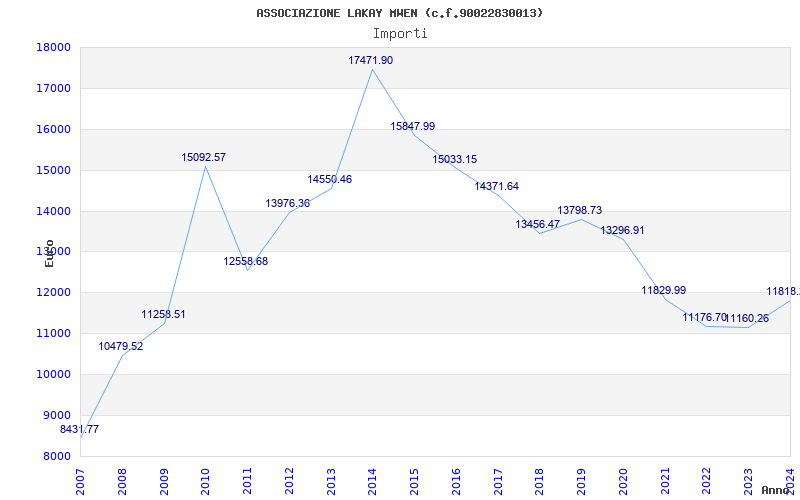The width and height of the screenshot is (800, 500).
Task: Click the 2023 x-axis year label
Action: [x=749, y=482]
